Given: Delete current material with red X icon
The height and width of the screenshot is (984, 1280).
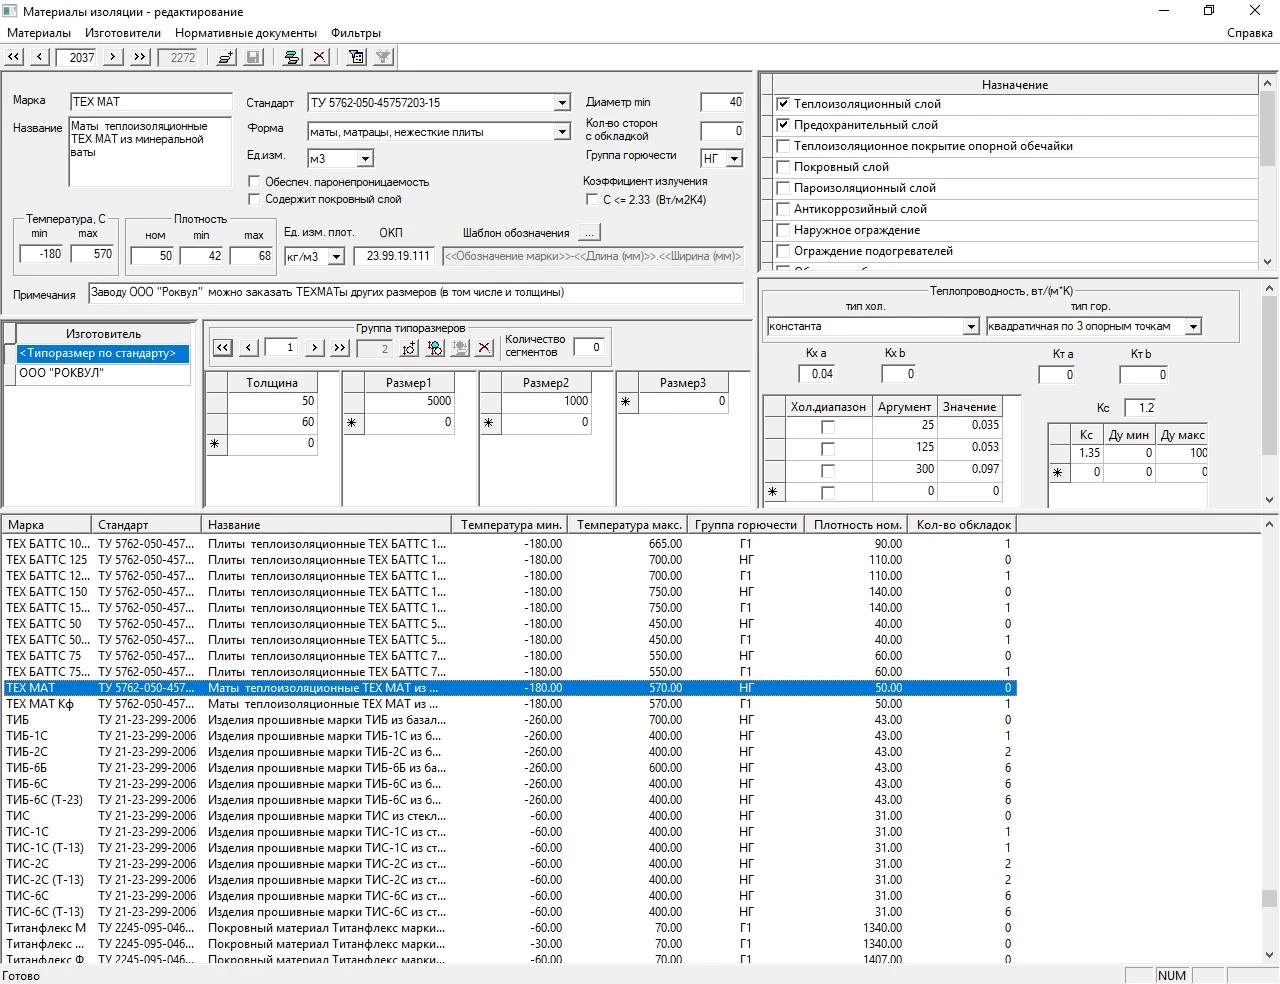Looking at the screenshot, I should click(x=319, y=57).
